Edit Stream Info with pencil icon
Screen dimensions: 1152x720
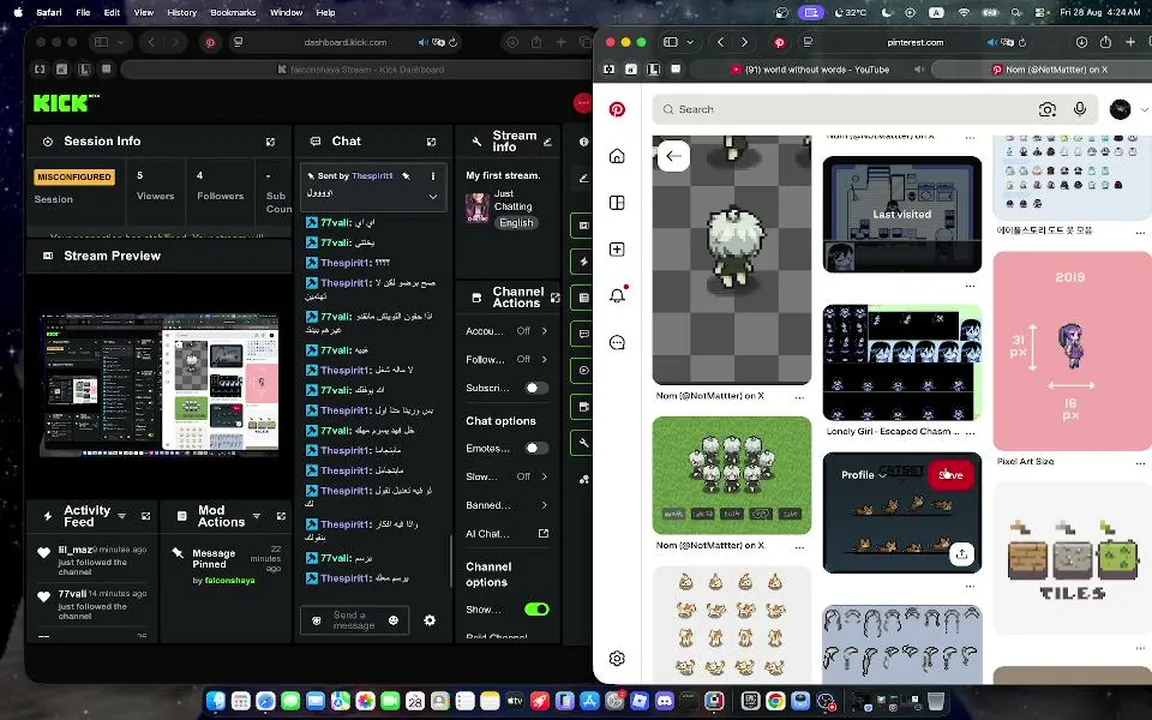[547, 142]
